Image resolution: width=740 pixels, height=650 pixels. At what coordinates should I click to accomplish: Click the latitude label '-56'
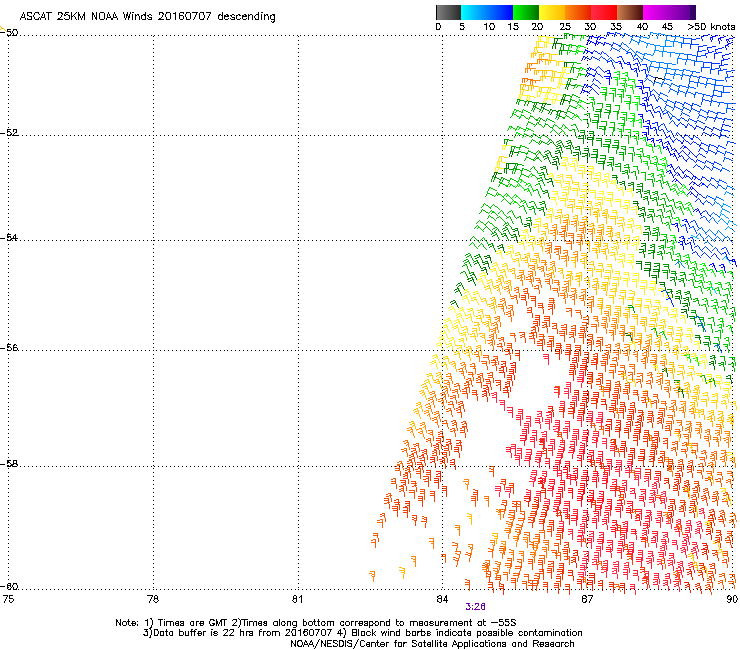point(9,347)
